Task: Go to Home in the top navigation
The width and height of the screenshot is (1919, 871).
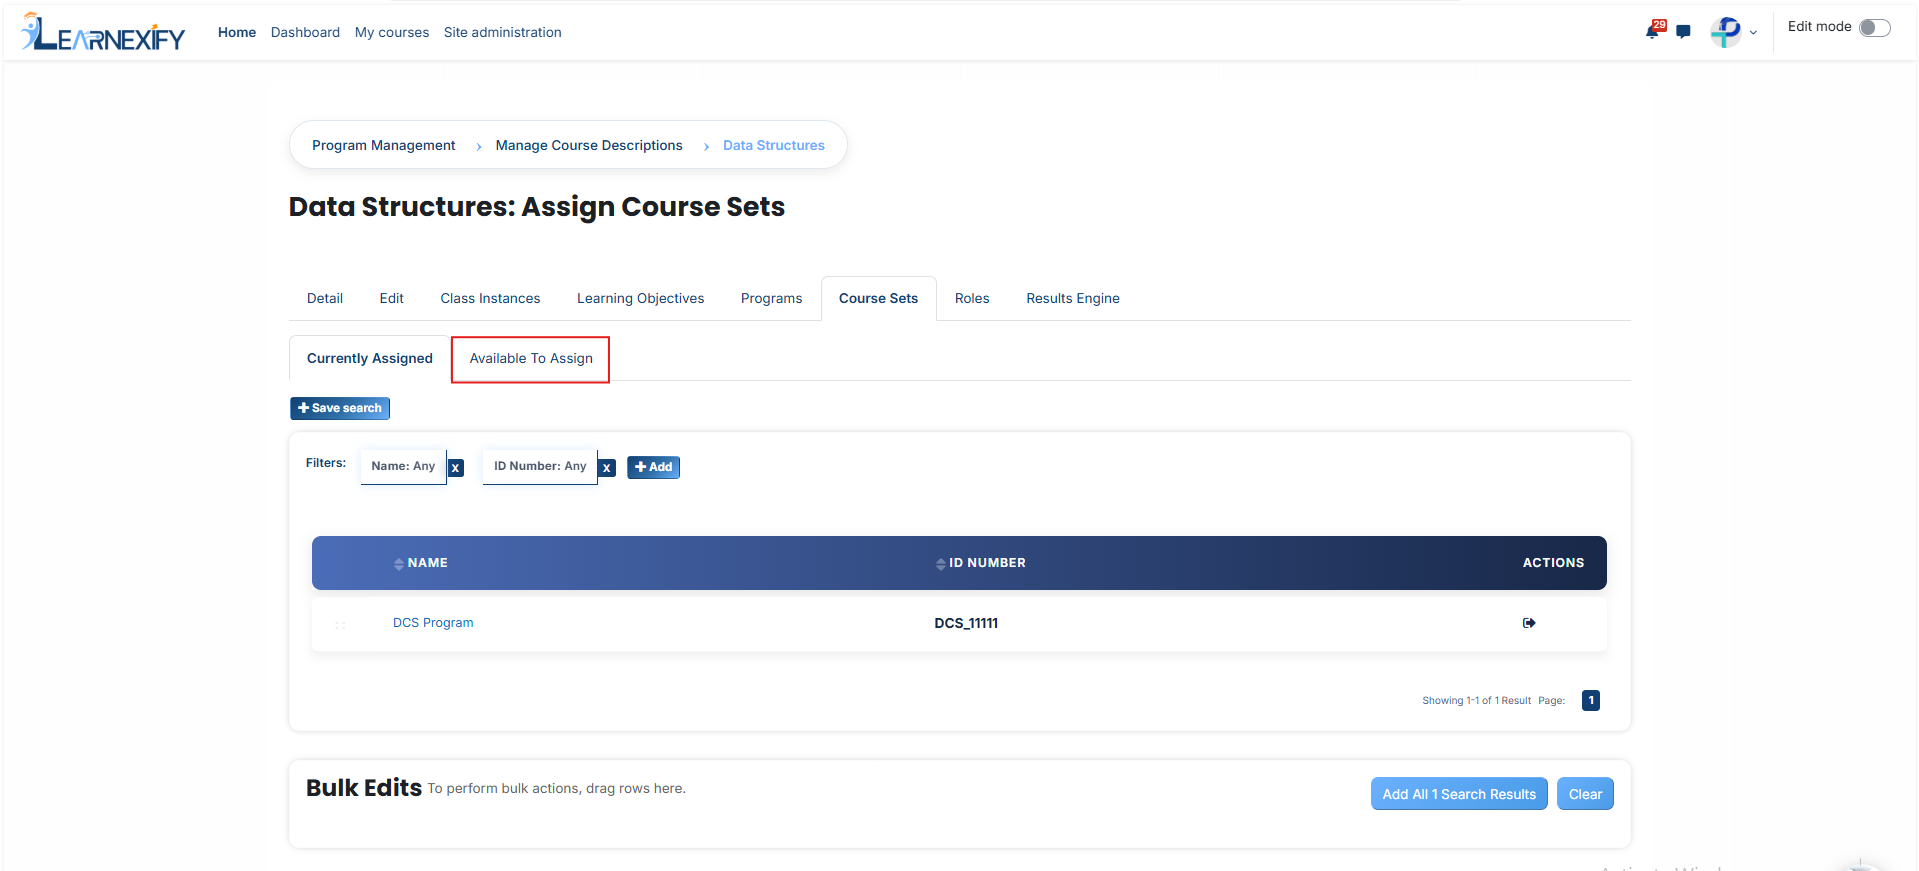Action: (237, 32)
